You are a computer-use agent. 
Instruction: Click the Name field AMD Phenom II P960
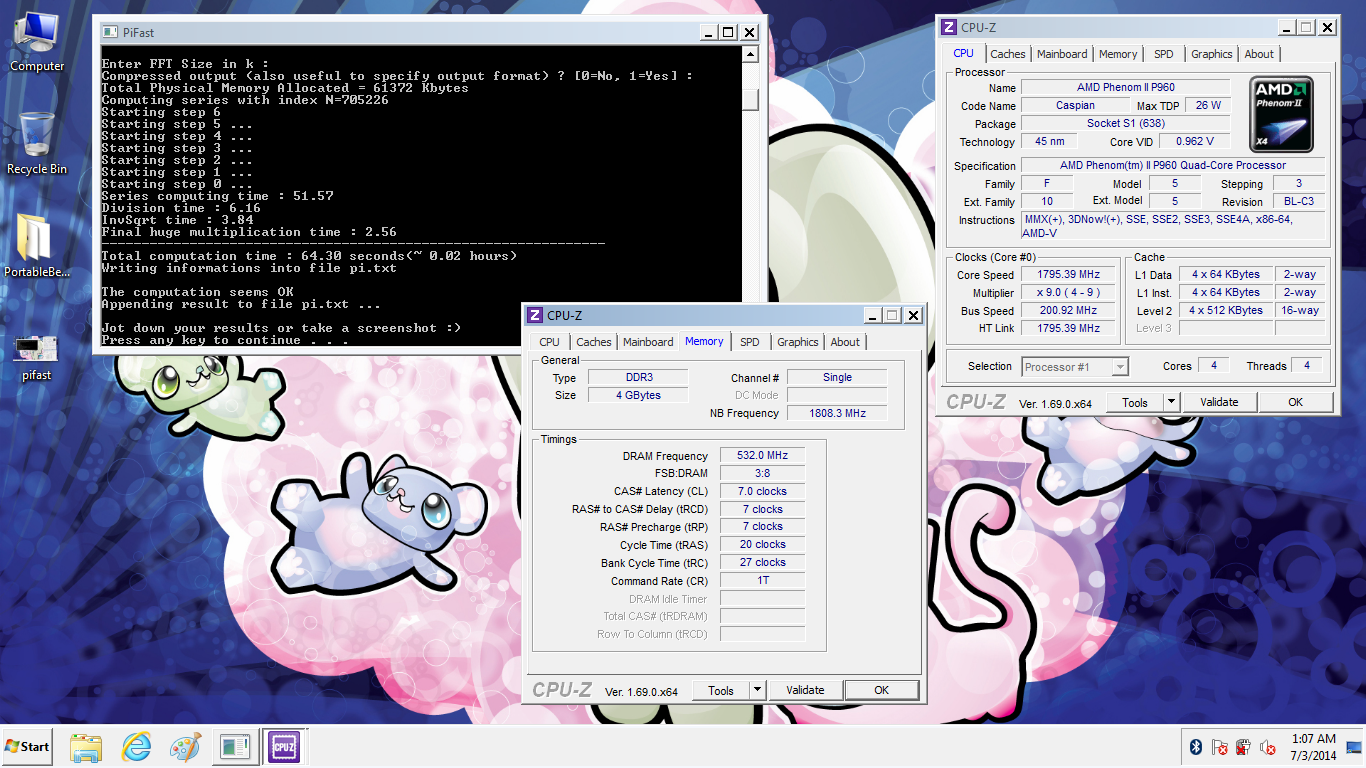[x=1126, y=87]
